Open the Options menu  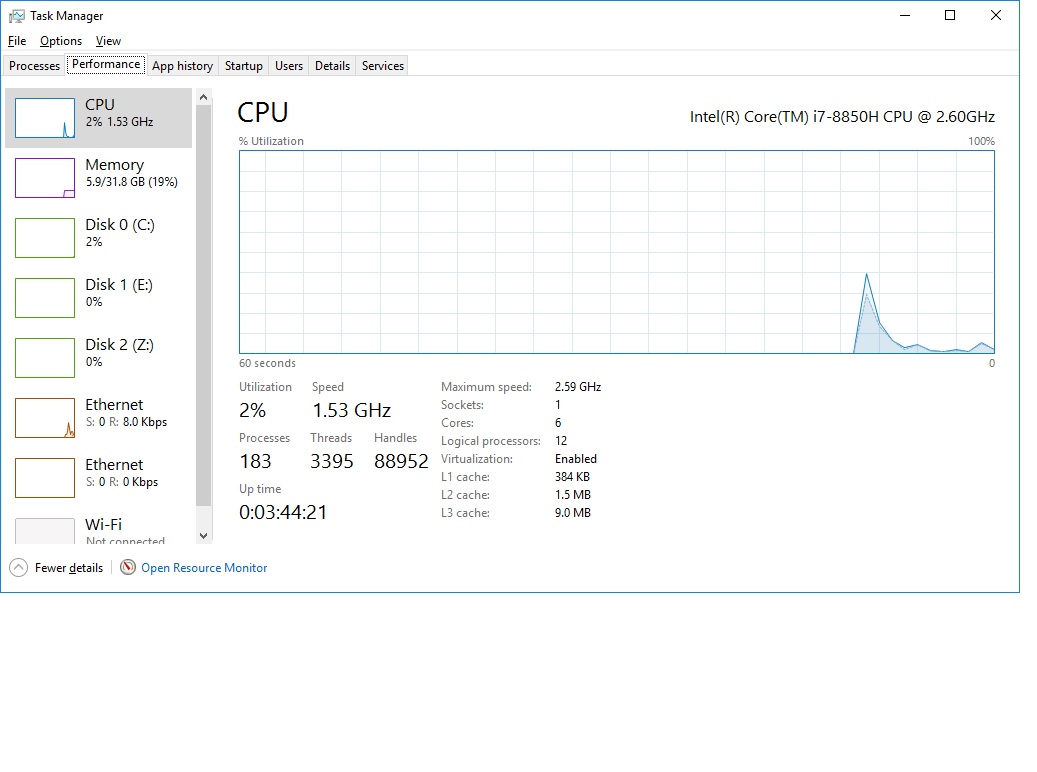[61, 41]
